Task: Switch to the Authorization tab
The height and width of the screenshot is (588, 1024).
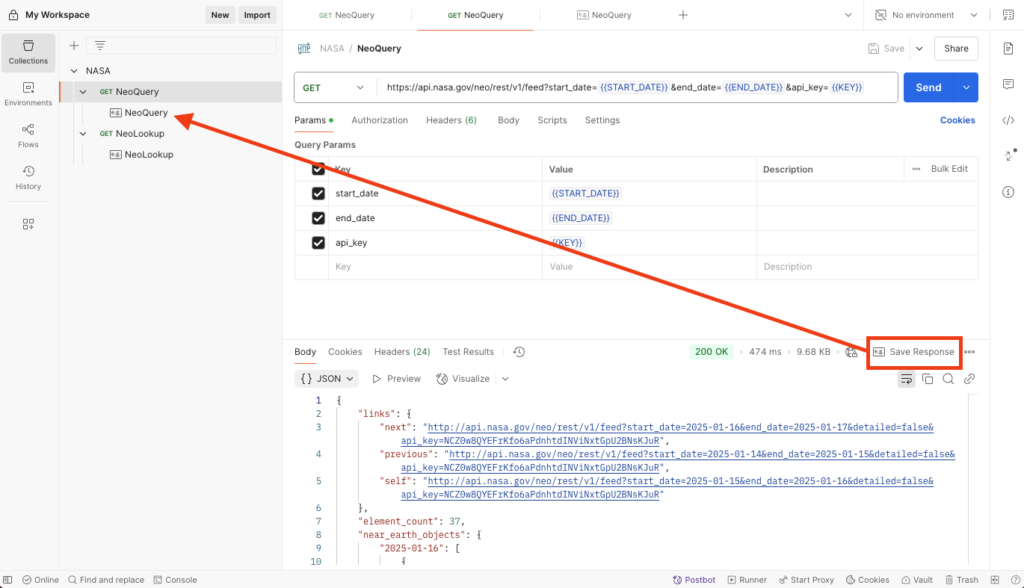Action: (x=379, y=120)
